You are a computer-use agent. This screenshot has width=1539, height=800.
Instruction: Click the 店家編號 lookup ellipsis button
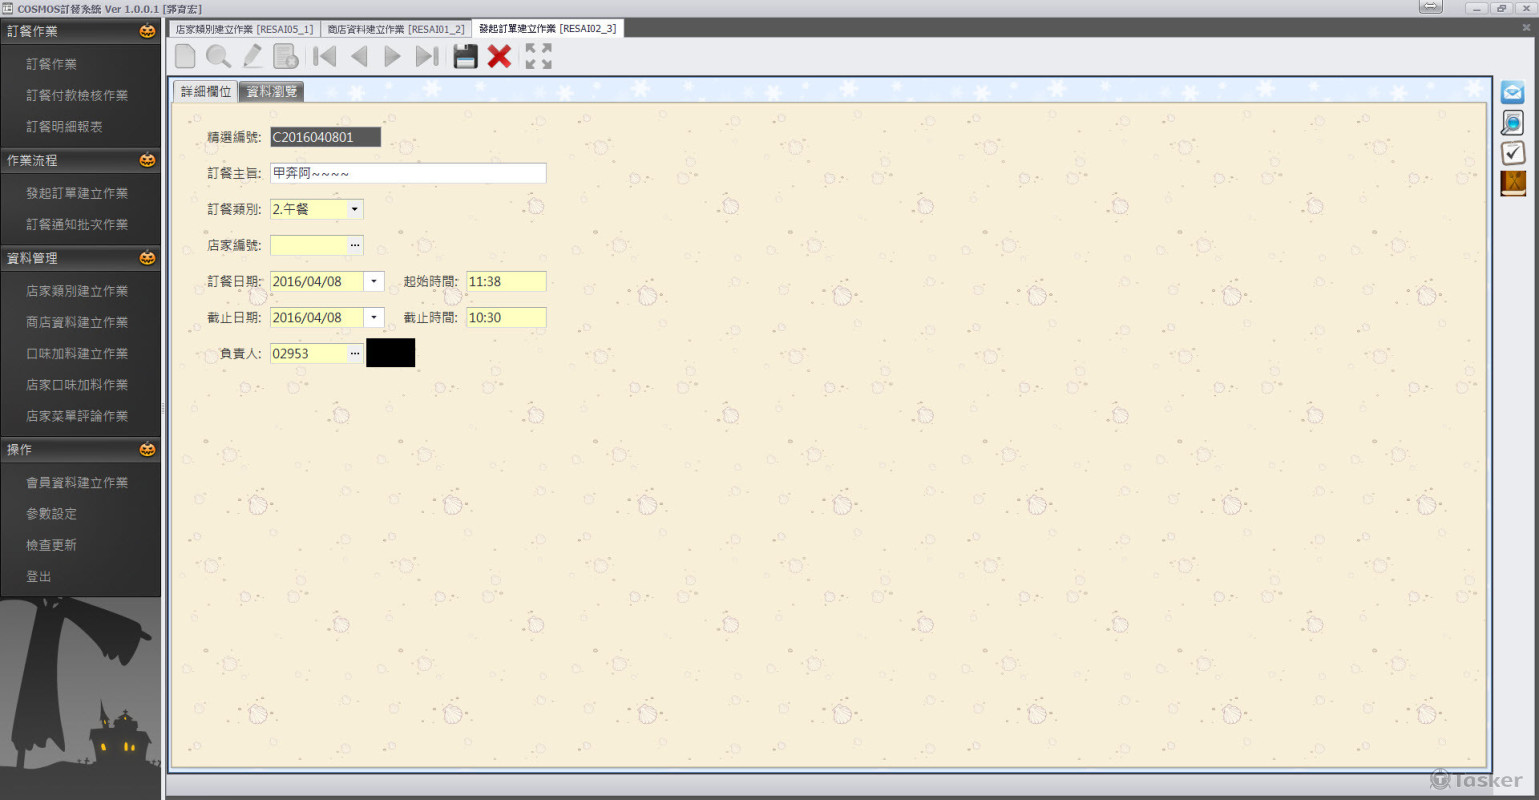click(354, 245)
